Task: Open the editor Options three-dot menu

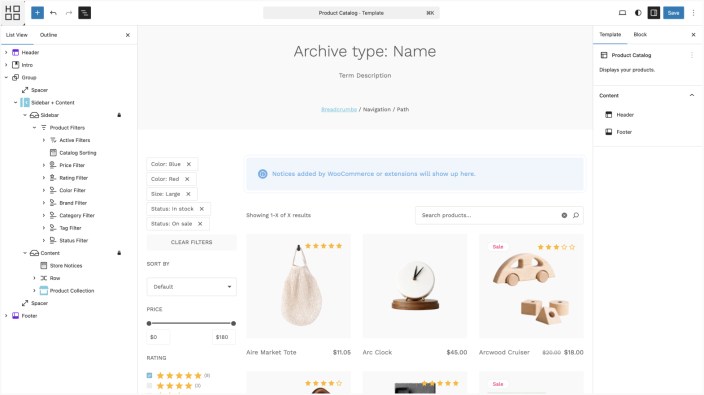Action: tap(694, 13)
